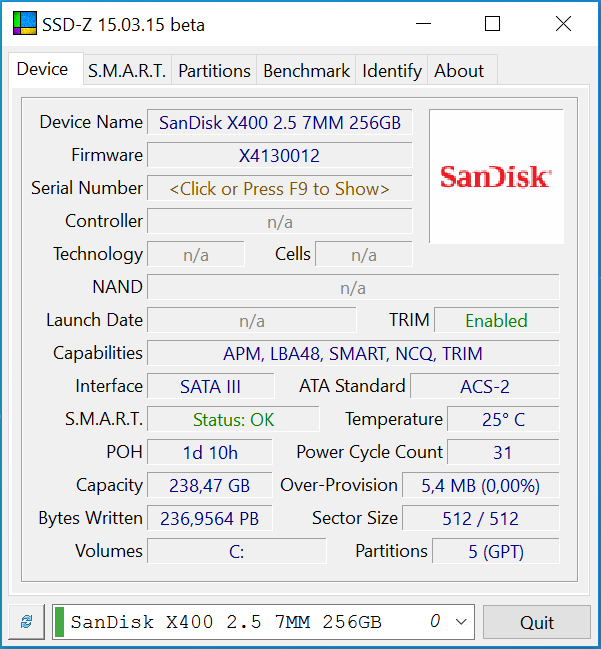Click the Cells n/a field
The image size is (601, 649).
(364, 255)
